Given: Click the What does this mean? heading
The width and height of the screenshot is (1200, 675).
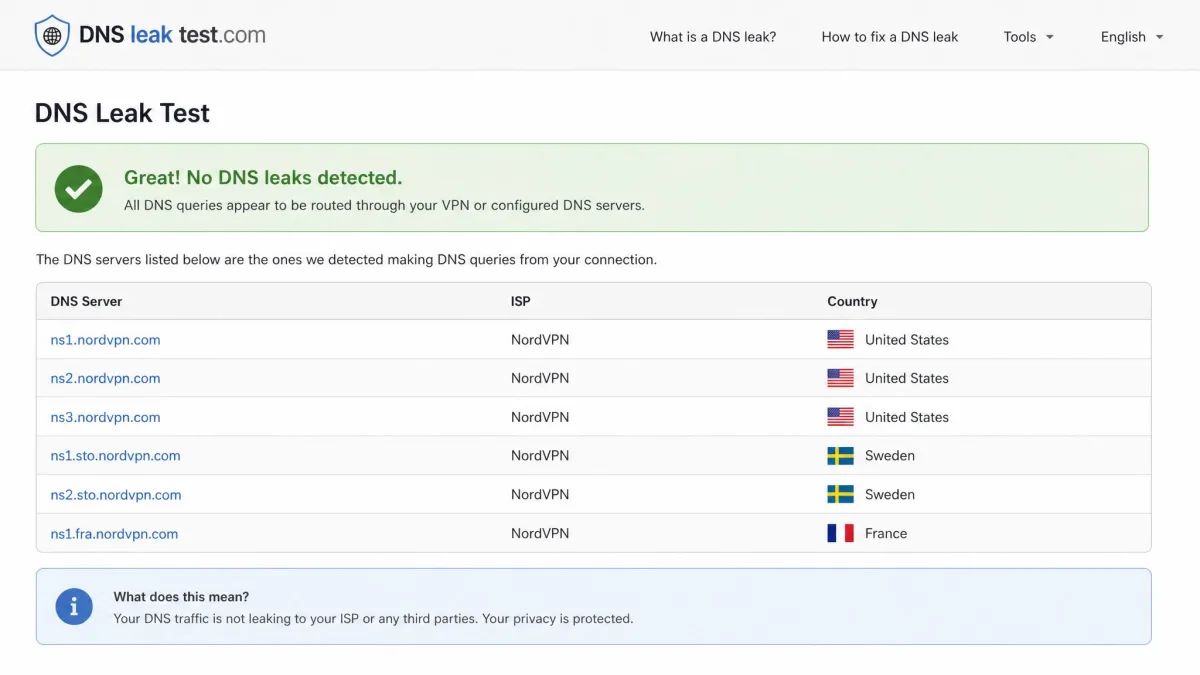Looking at the screenshot, I should [x=181, y=596].
